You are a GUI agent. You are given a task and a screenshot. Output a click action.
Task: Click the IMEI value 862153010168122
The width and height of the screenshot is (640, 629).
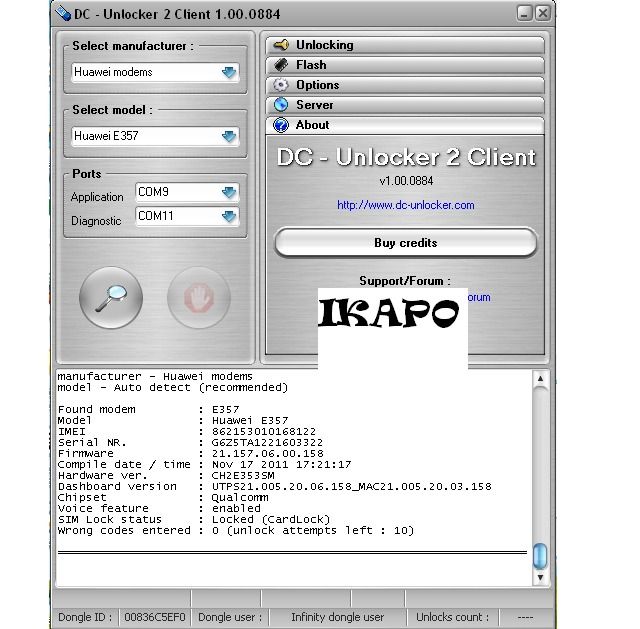click(x=264, y=431)
